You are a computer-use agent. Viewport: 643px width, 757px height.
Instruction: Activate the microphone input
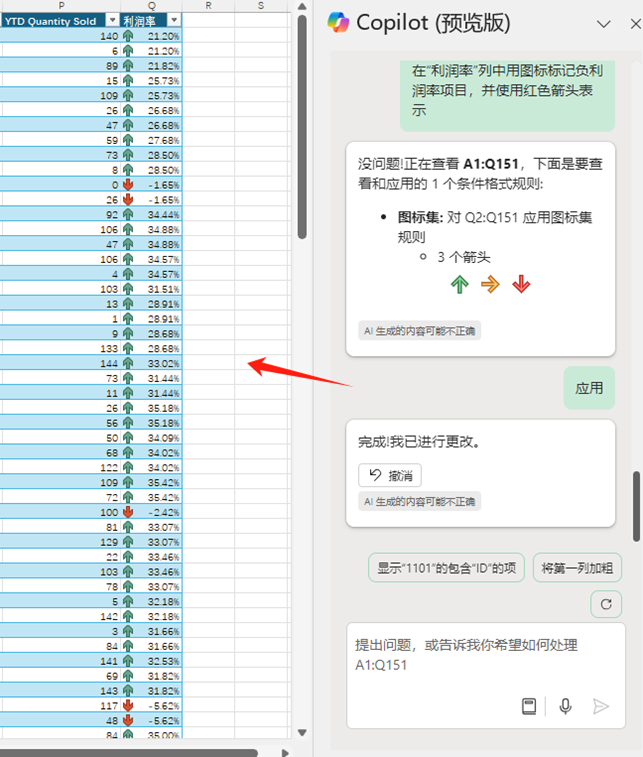565,706
